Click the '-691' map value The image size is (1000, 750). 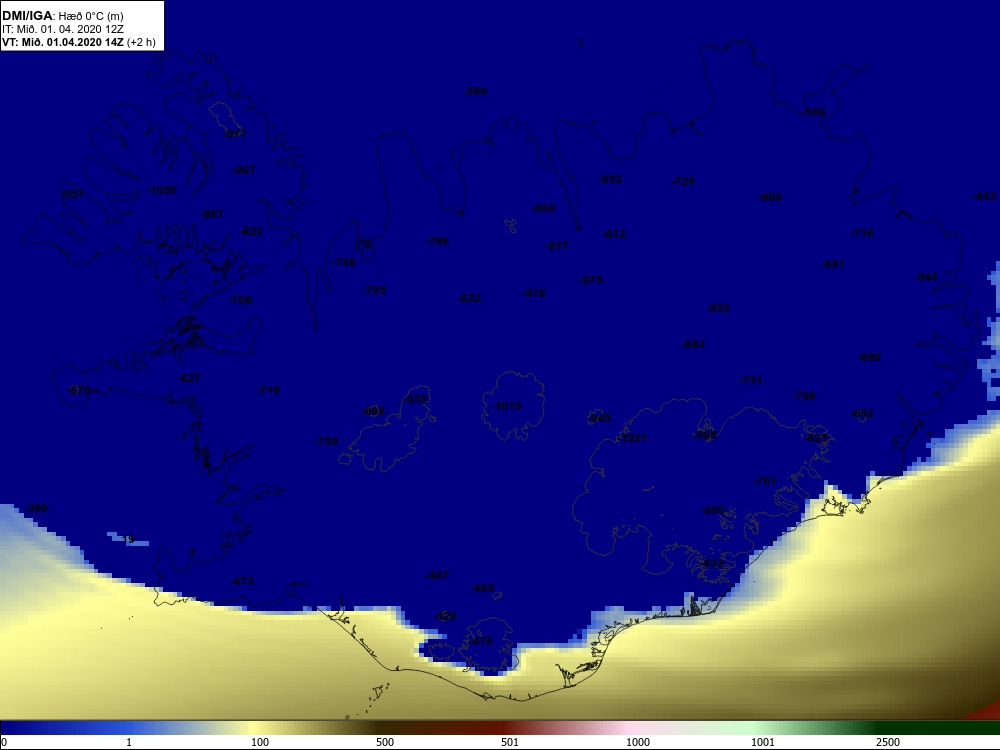click(x=833, y=264)
